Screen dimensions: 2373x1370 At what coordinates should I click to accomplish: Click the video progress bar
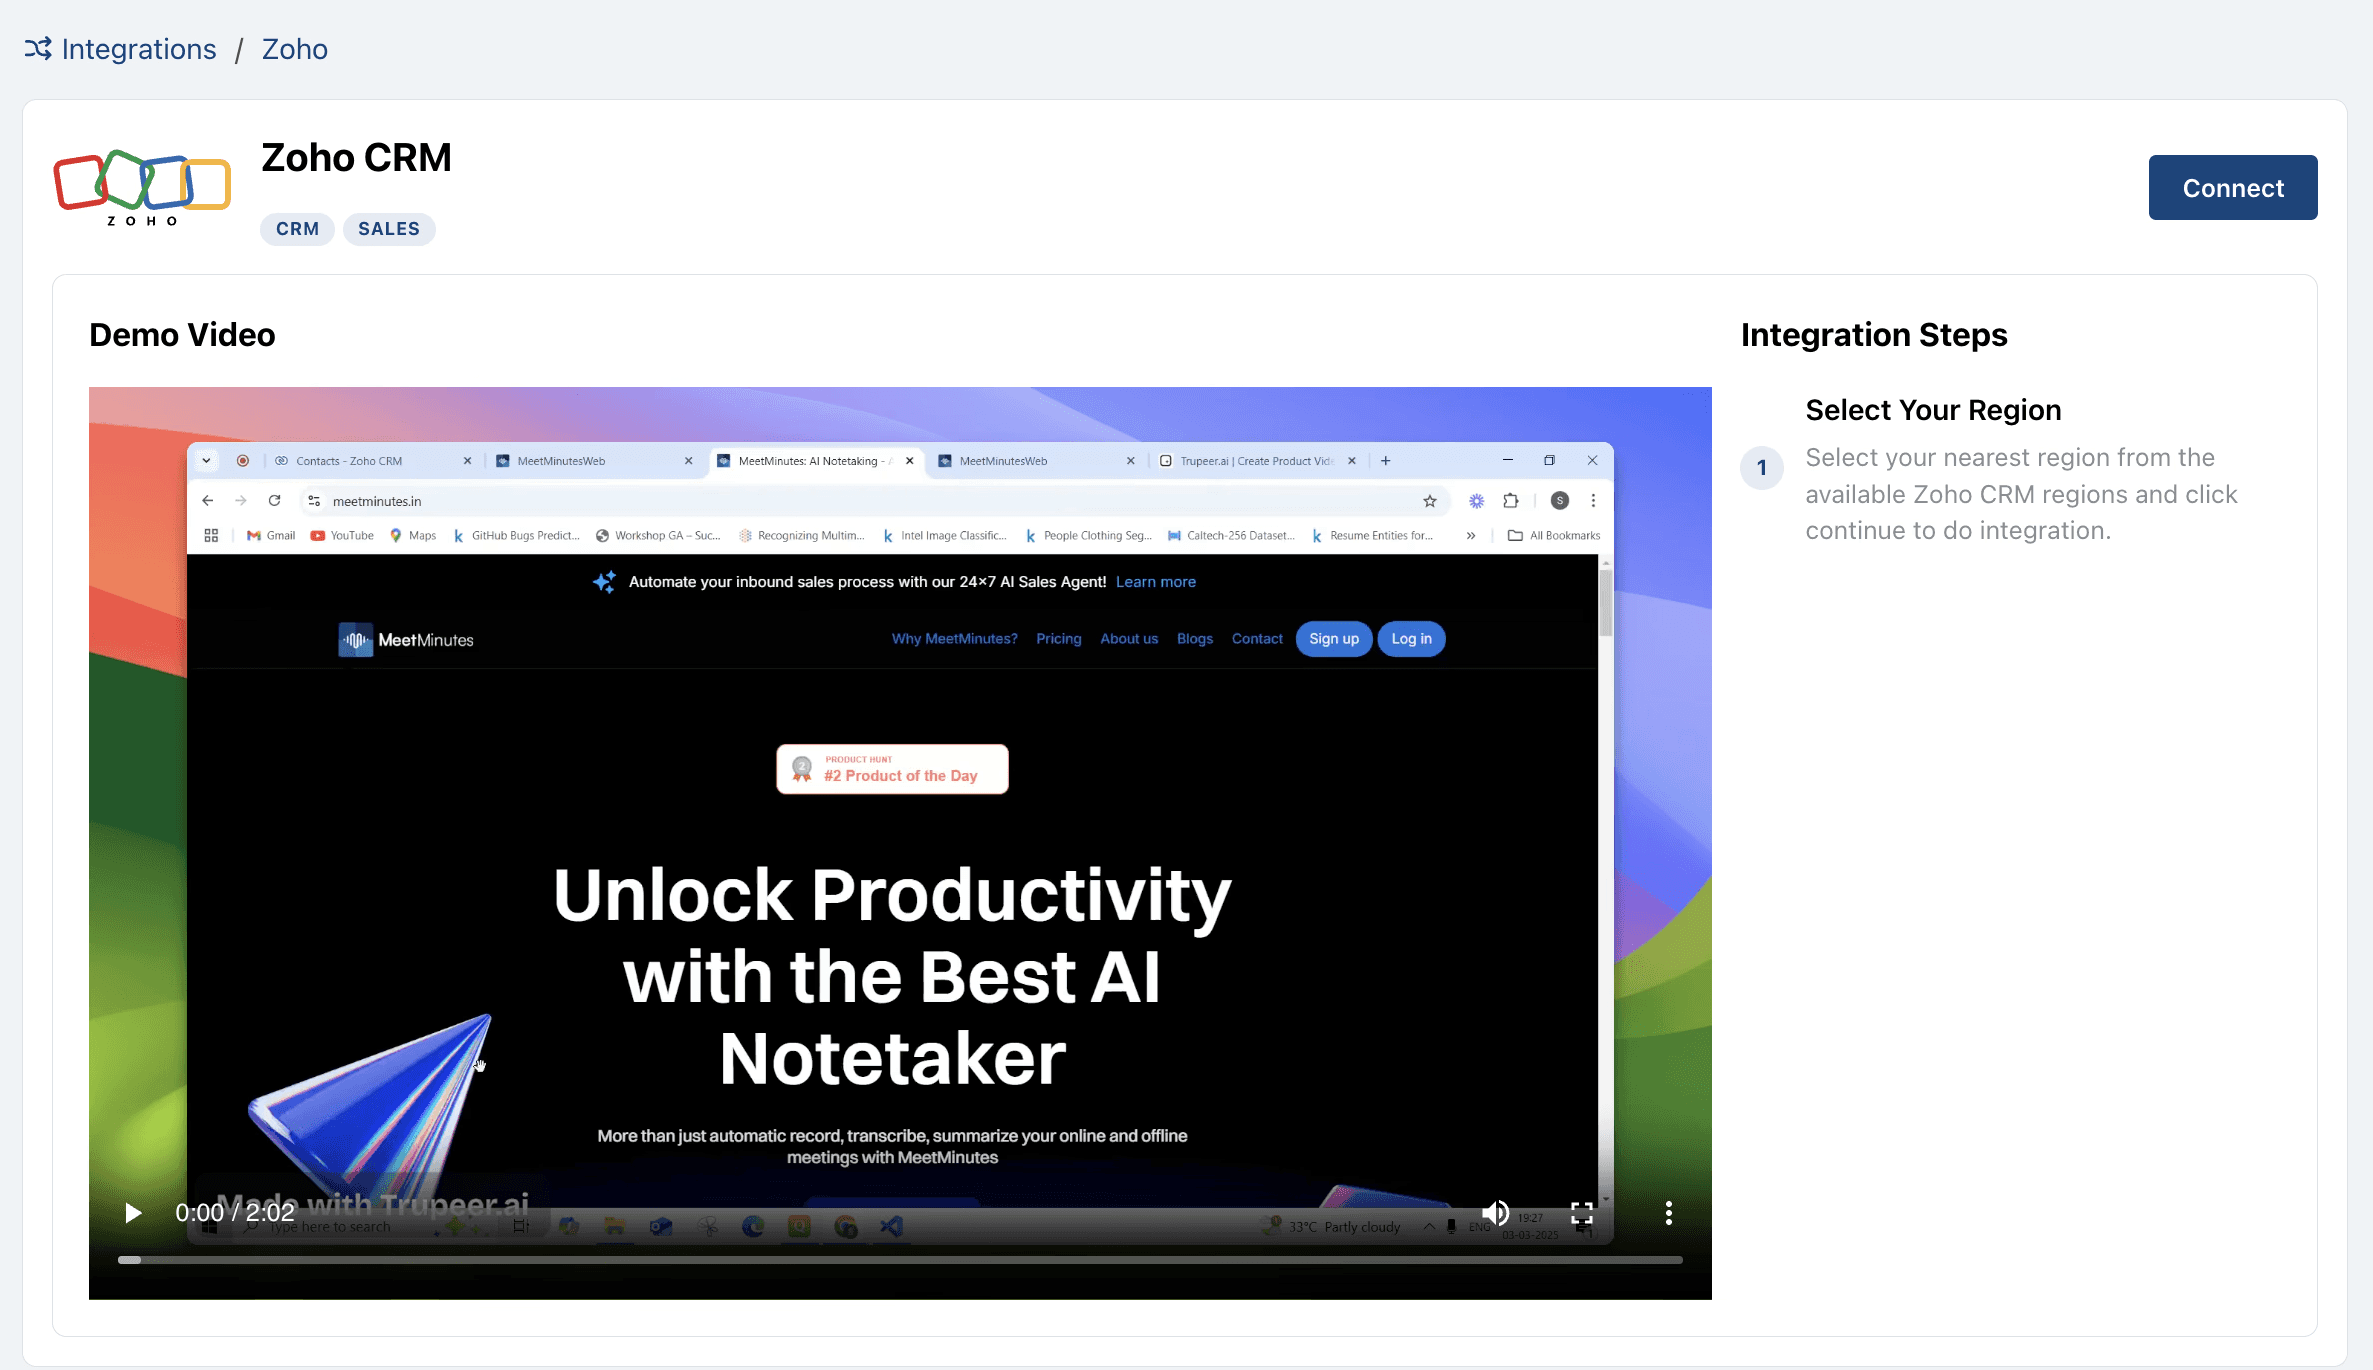tap(900, 1260)
